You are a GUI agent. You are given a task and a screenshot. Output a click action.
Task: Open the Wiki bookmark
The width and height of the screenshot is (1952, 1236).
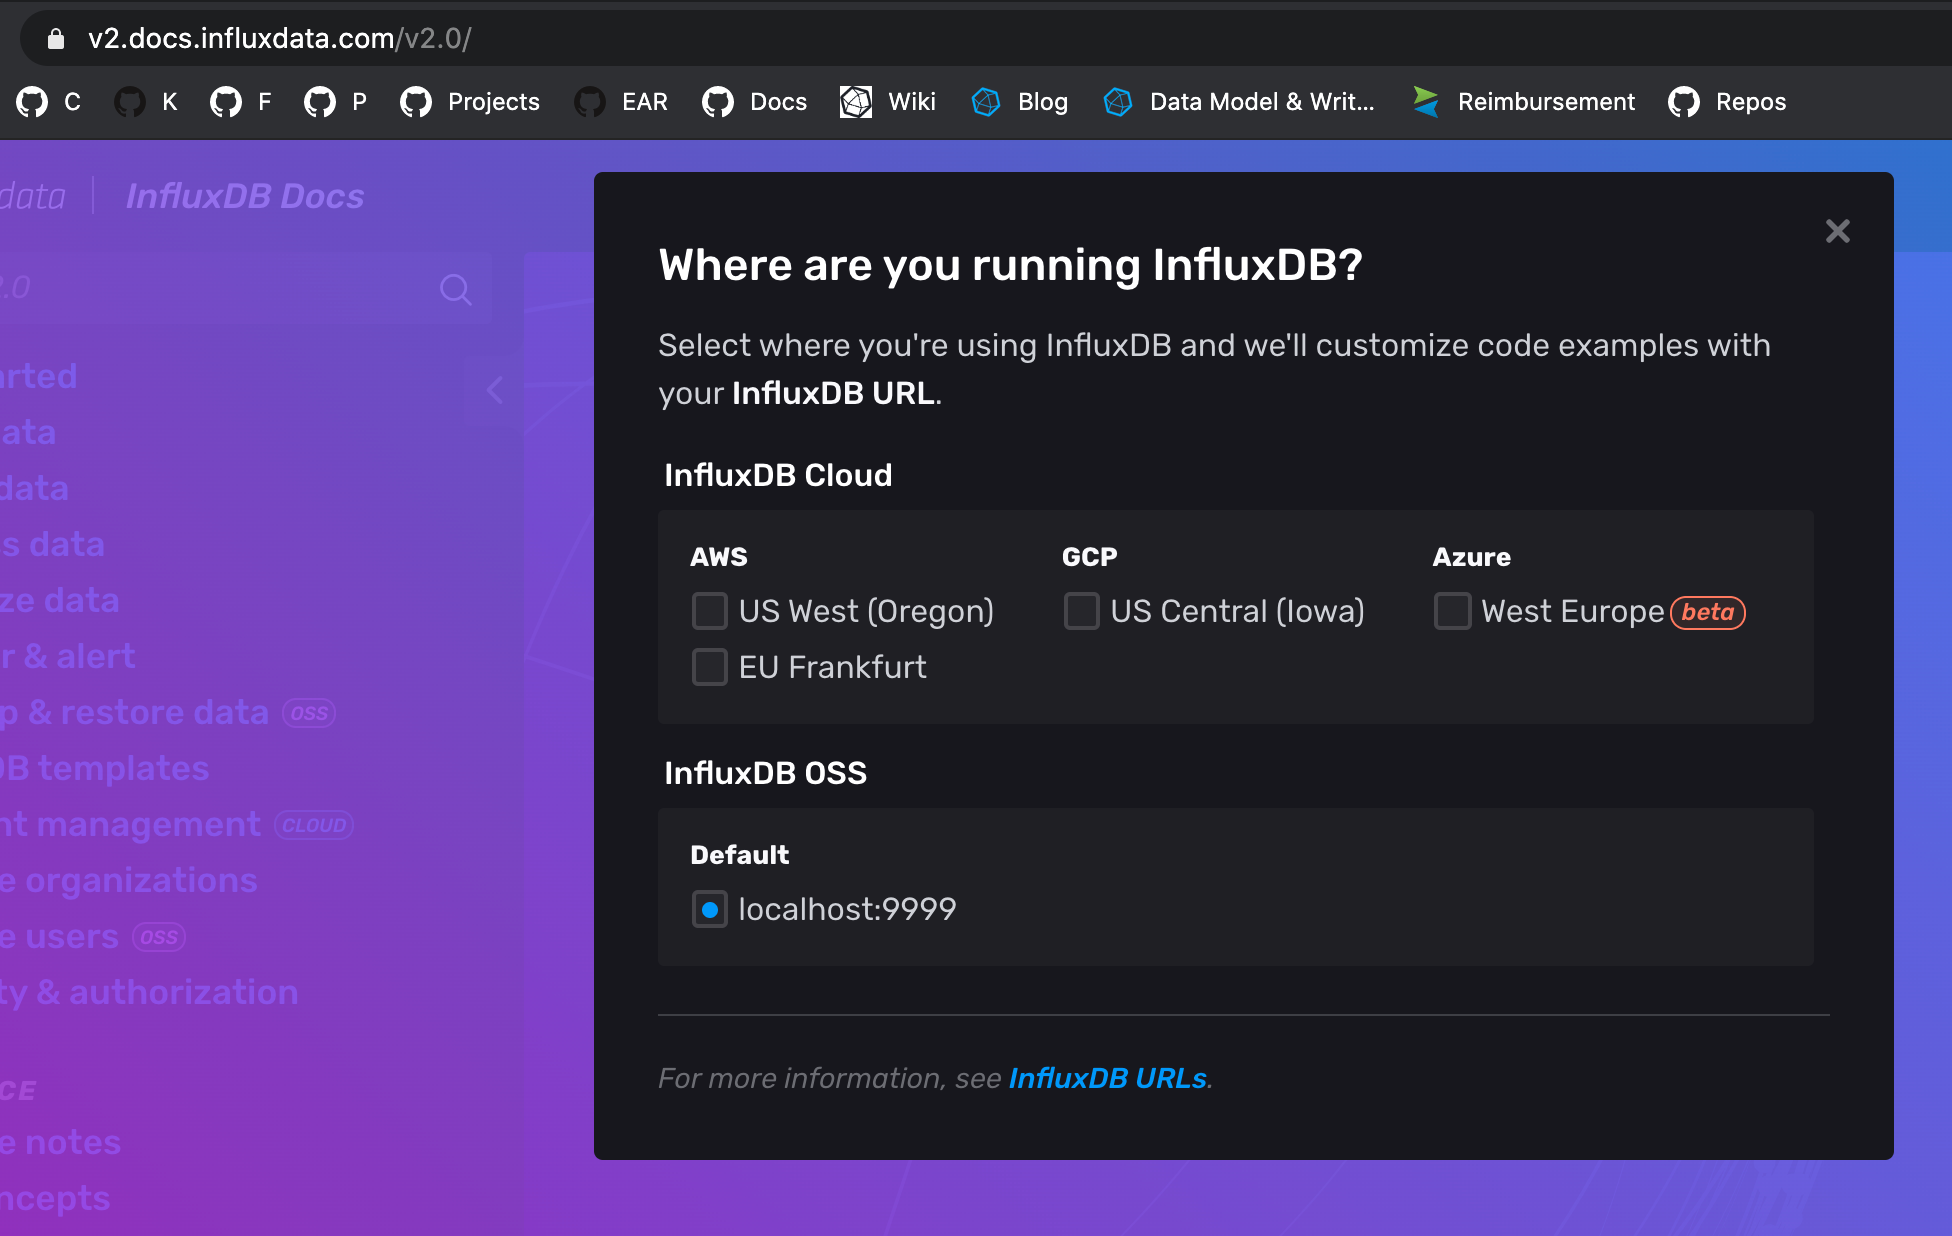click(888, 102)
